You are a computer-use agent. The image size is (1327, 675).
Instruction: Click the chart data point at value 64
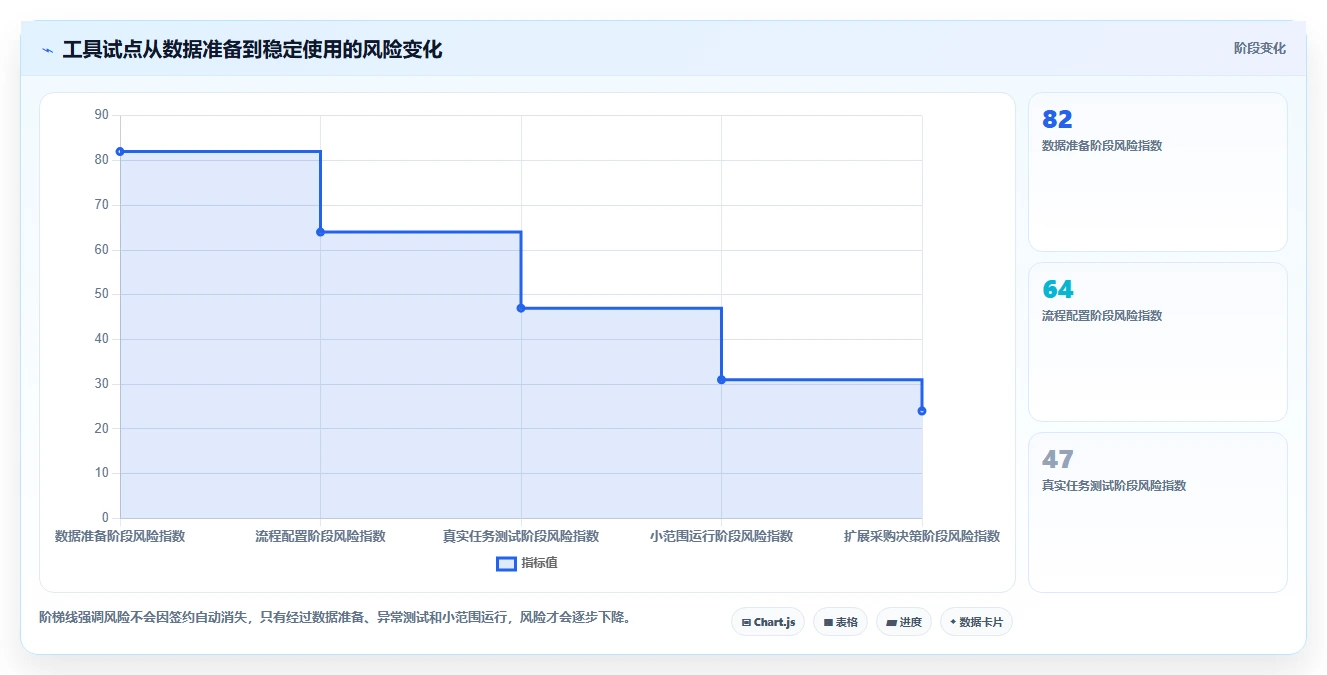coord(320,232)
